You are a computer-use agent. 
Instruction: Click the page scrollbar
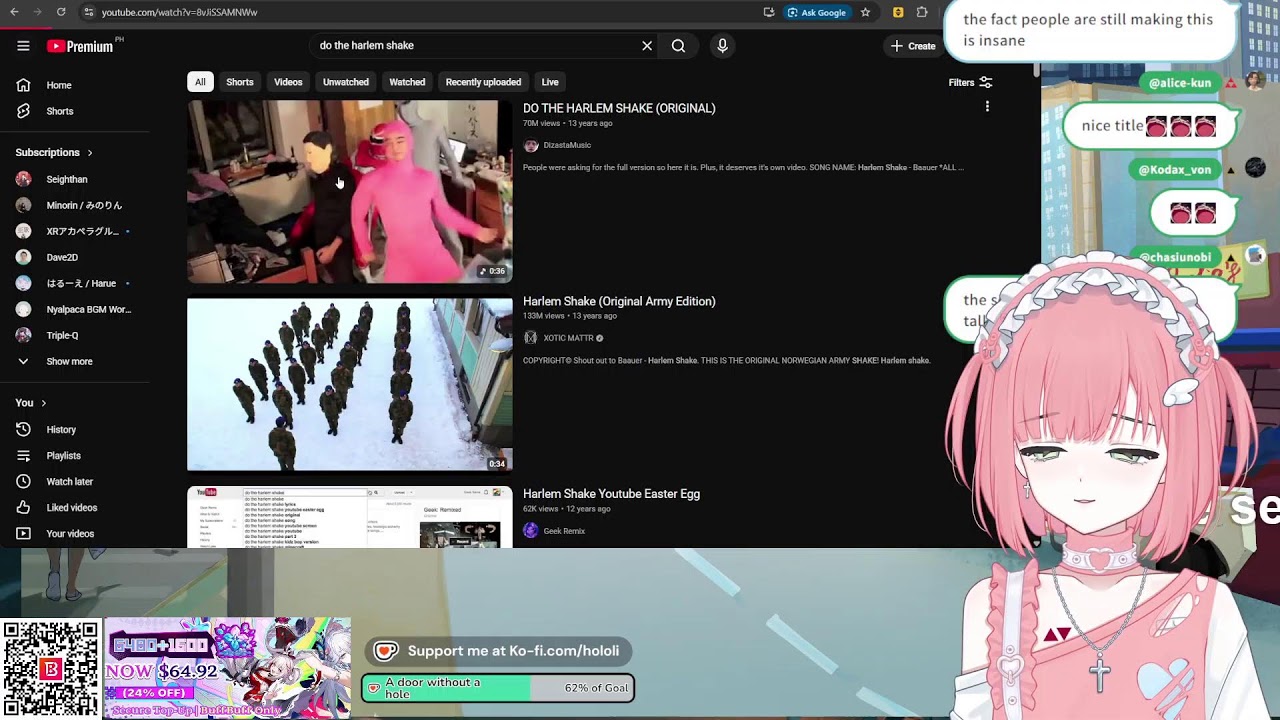[1037, 70]
